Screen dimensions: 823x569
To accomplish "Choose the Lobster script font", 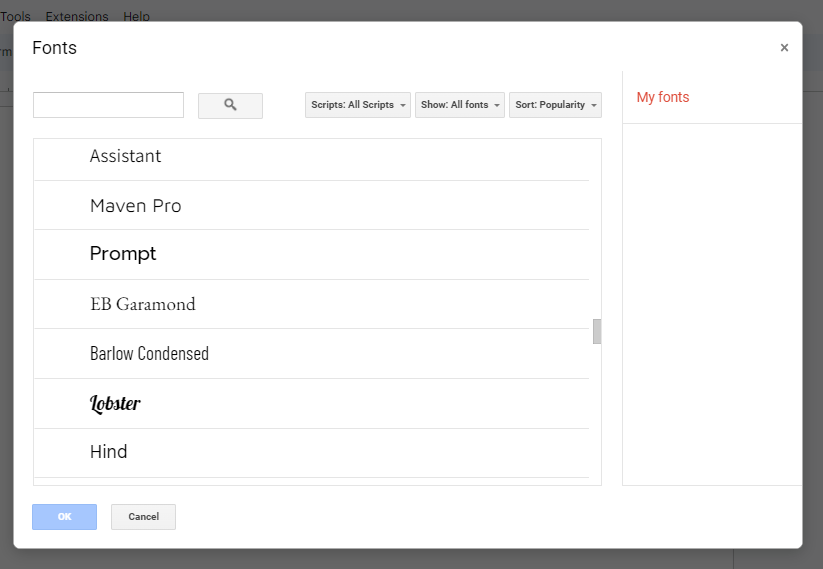I will coord(115,404).
